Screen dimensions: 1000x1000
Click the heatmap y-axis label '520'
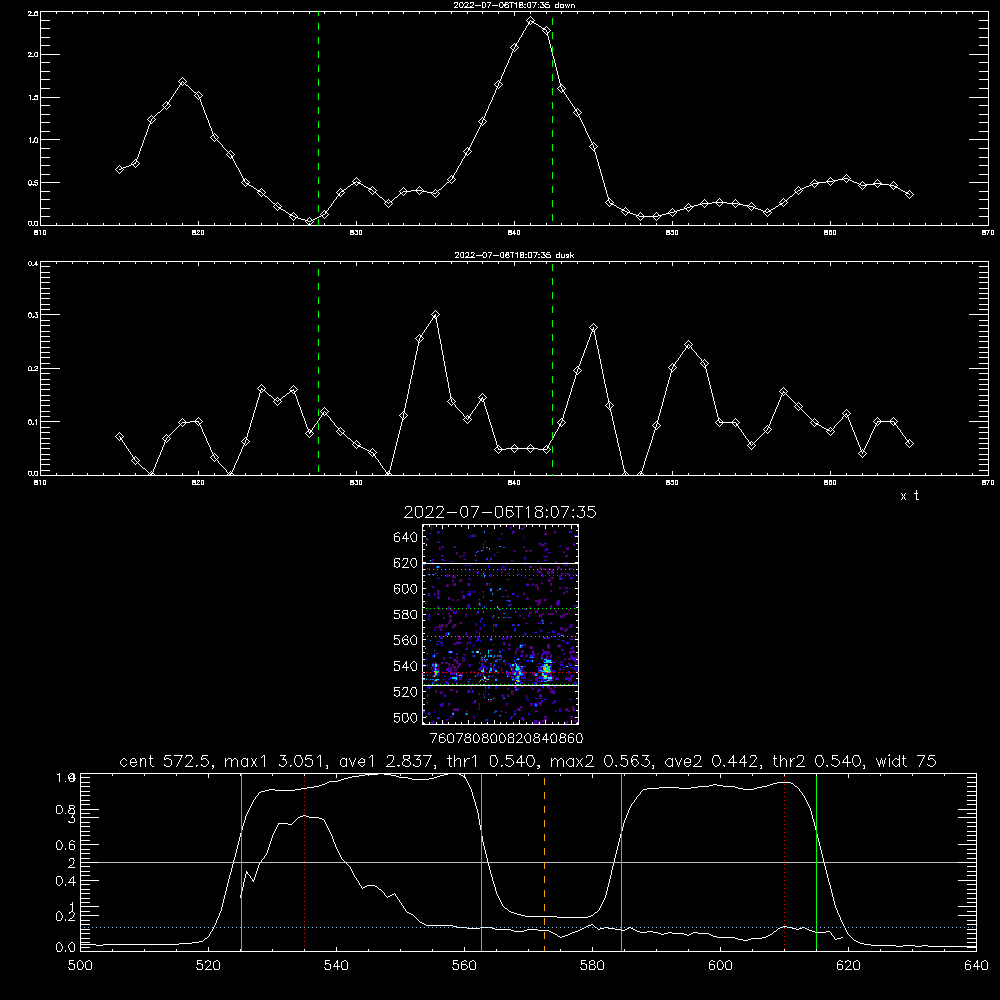[406, 692]
